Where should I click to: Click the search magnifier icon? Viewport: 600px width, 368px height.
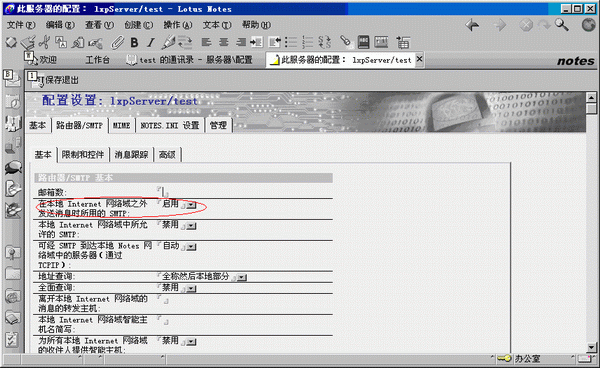[x=561, y=25]
